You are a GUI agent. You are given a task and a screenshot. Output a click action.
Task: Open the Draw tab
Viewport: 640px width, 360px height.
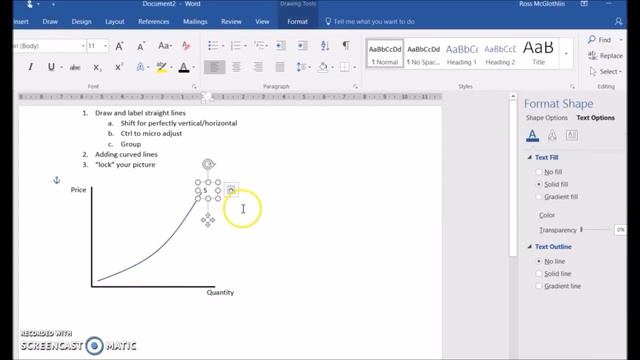50,22
